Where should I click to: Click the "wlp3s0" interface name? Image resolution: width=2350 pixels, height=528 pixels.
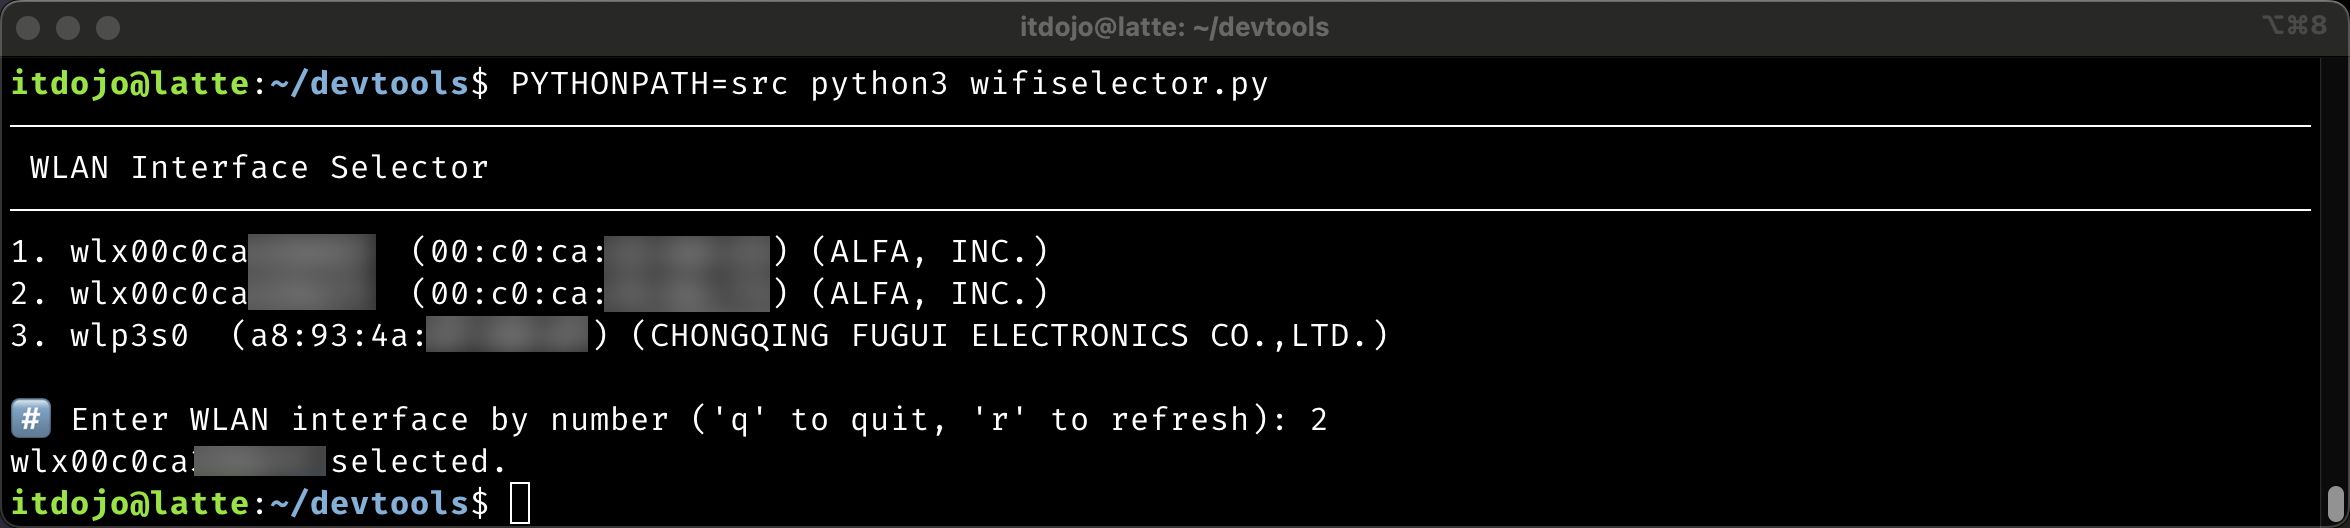click(129, 335)
